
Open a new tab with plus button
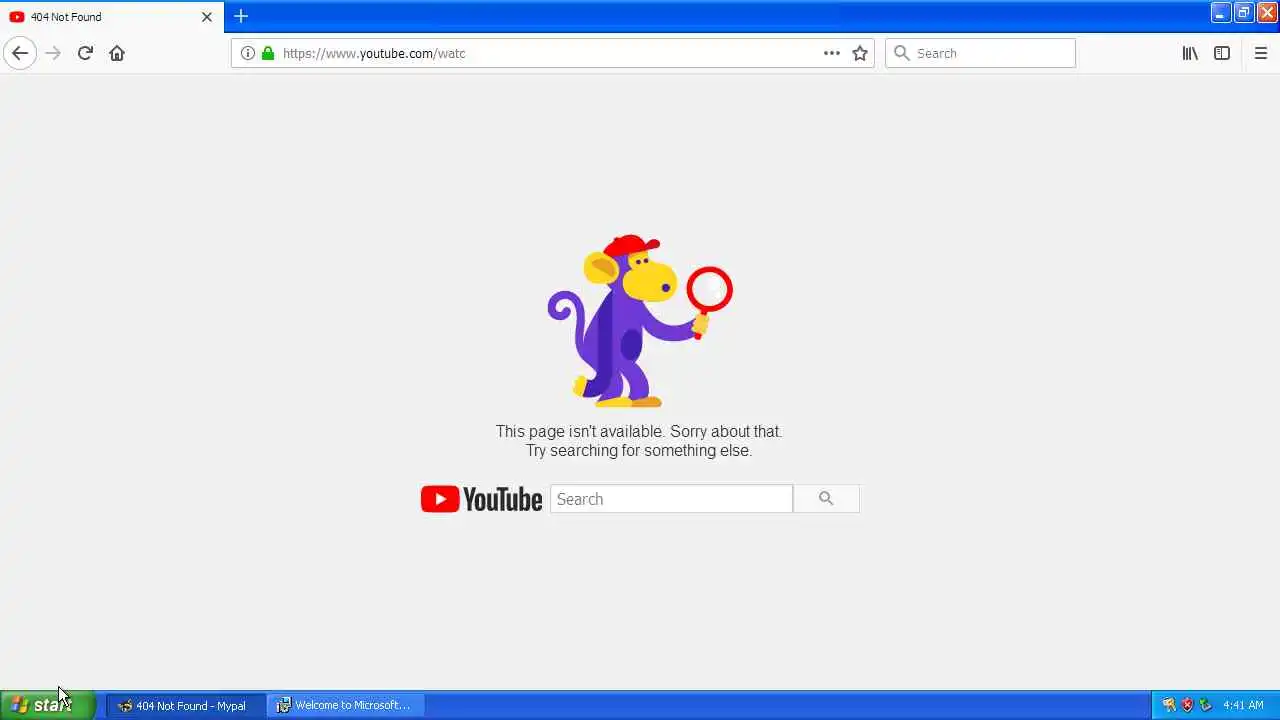tap(241, 16)
